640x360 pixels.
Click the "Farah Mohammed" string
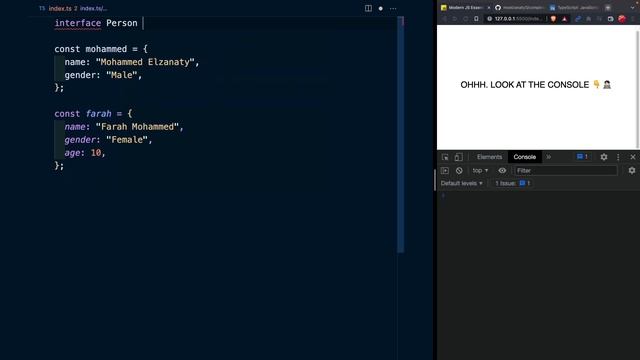138,127
